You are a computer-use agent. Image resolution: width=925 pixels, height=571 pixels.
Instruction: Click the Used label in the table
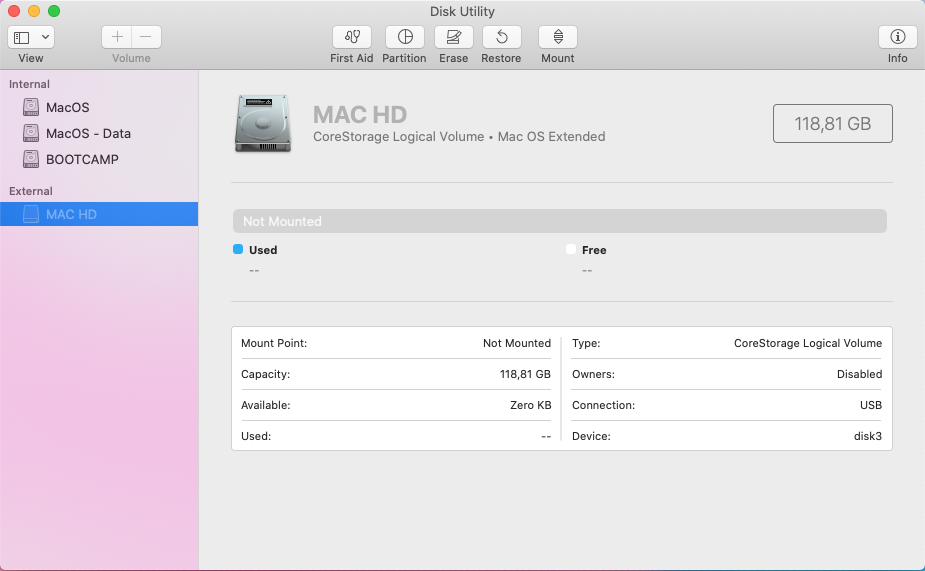(x=256, y=436)
